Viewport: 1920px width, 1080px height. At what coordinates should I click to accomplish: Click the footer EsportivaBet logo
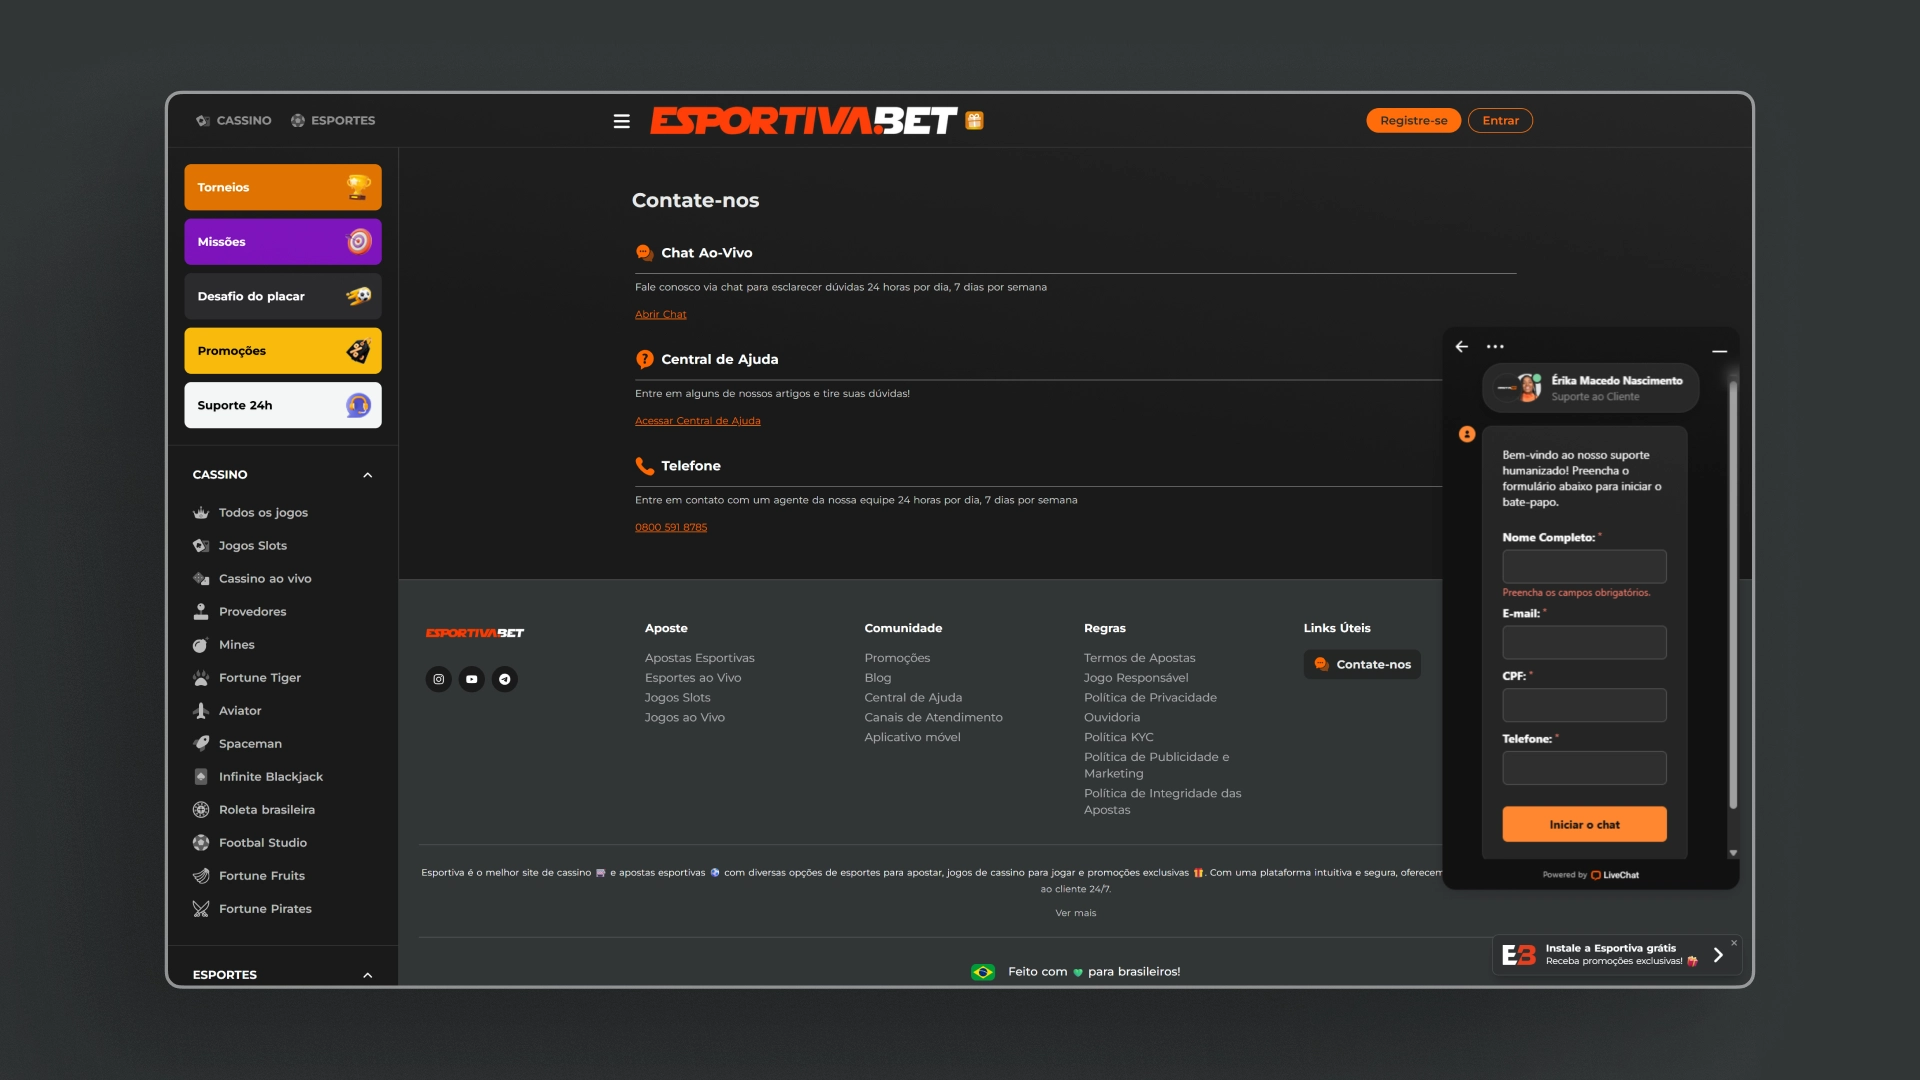point(474,633)
